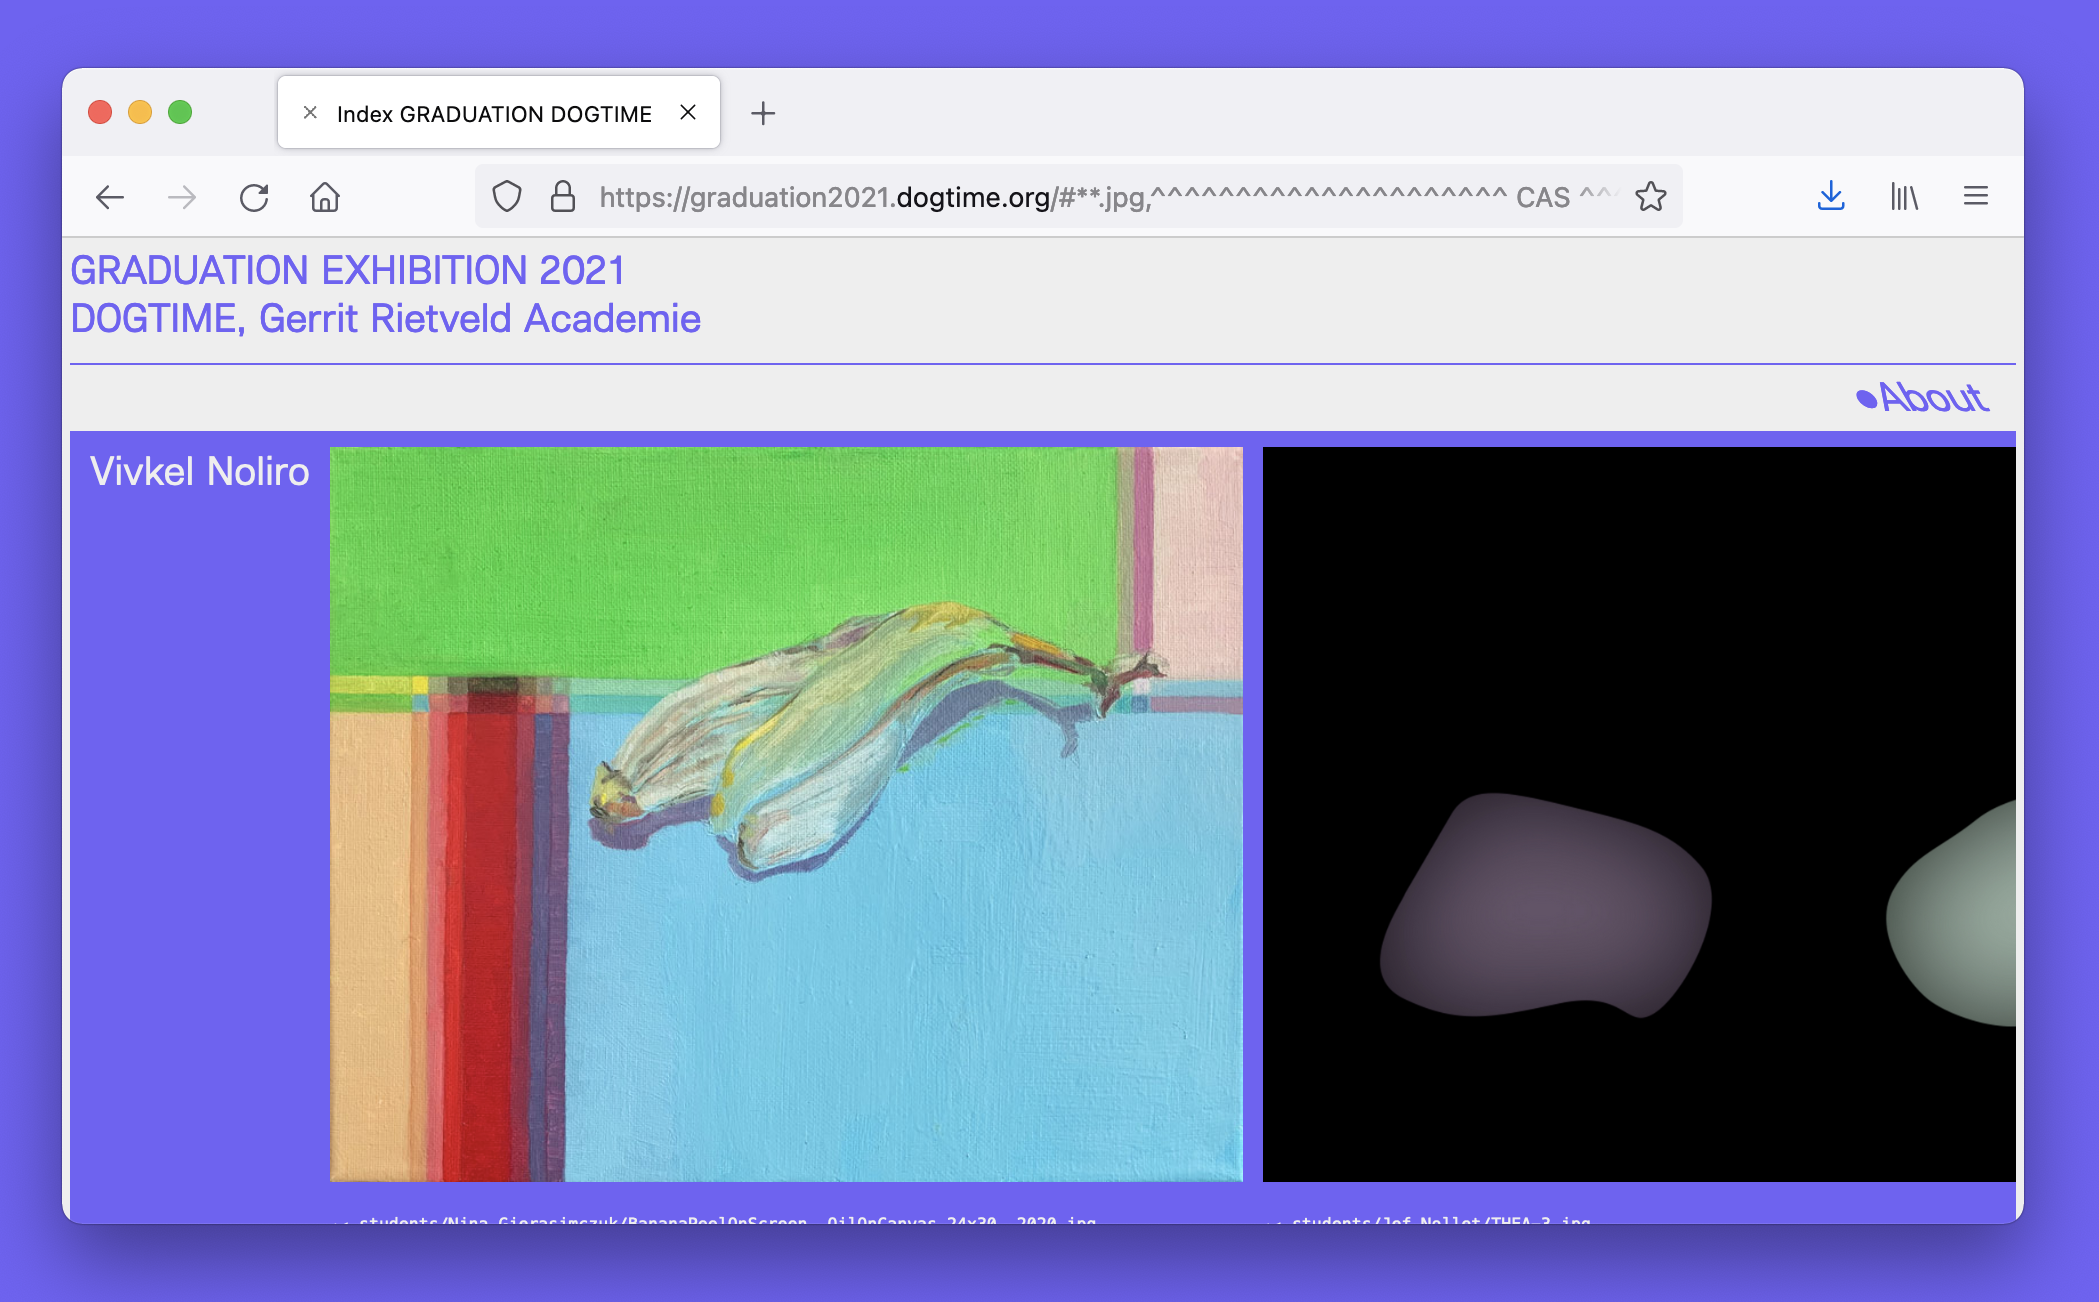Click the forward navigation arrow
This screenshot has width=2099, height=1302.
pos(182,197)
